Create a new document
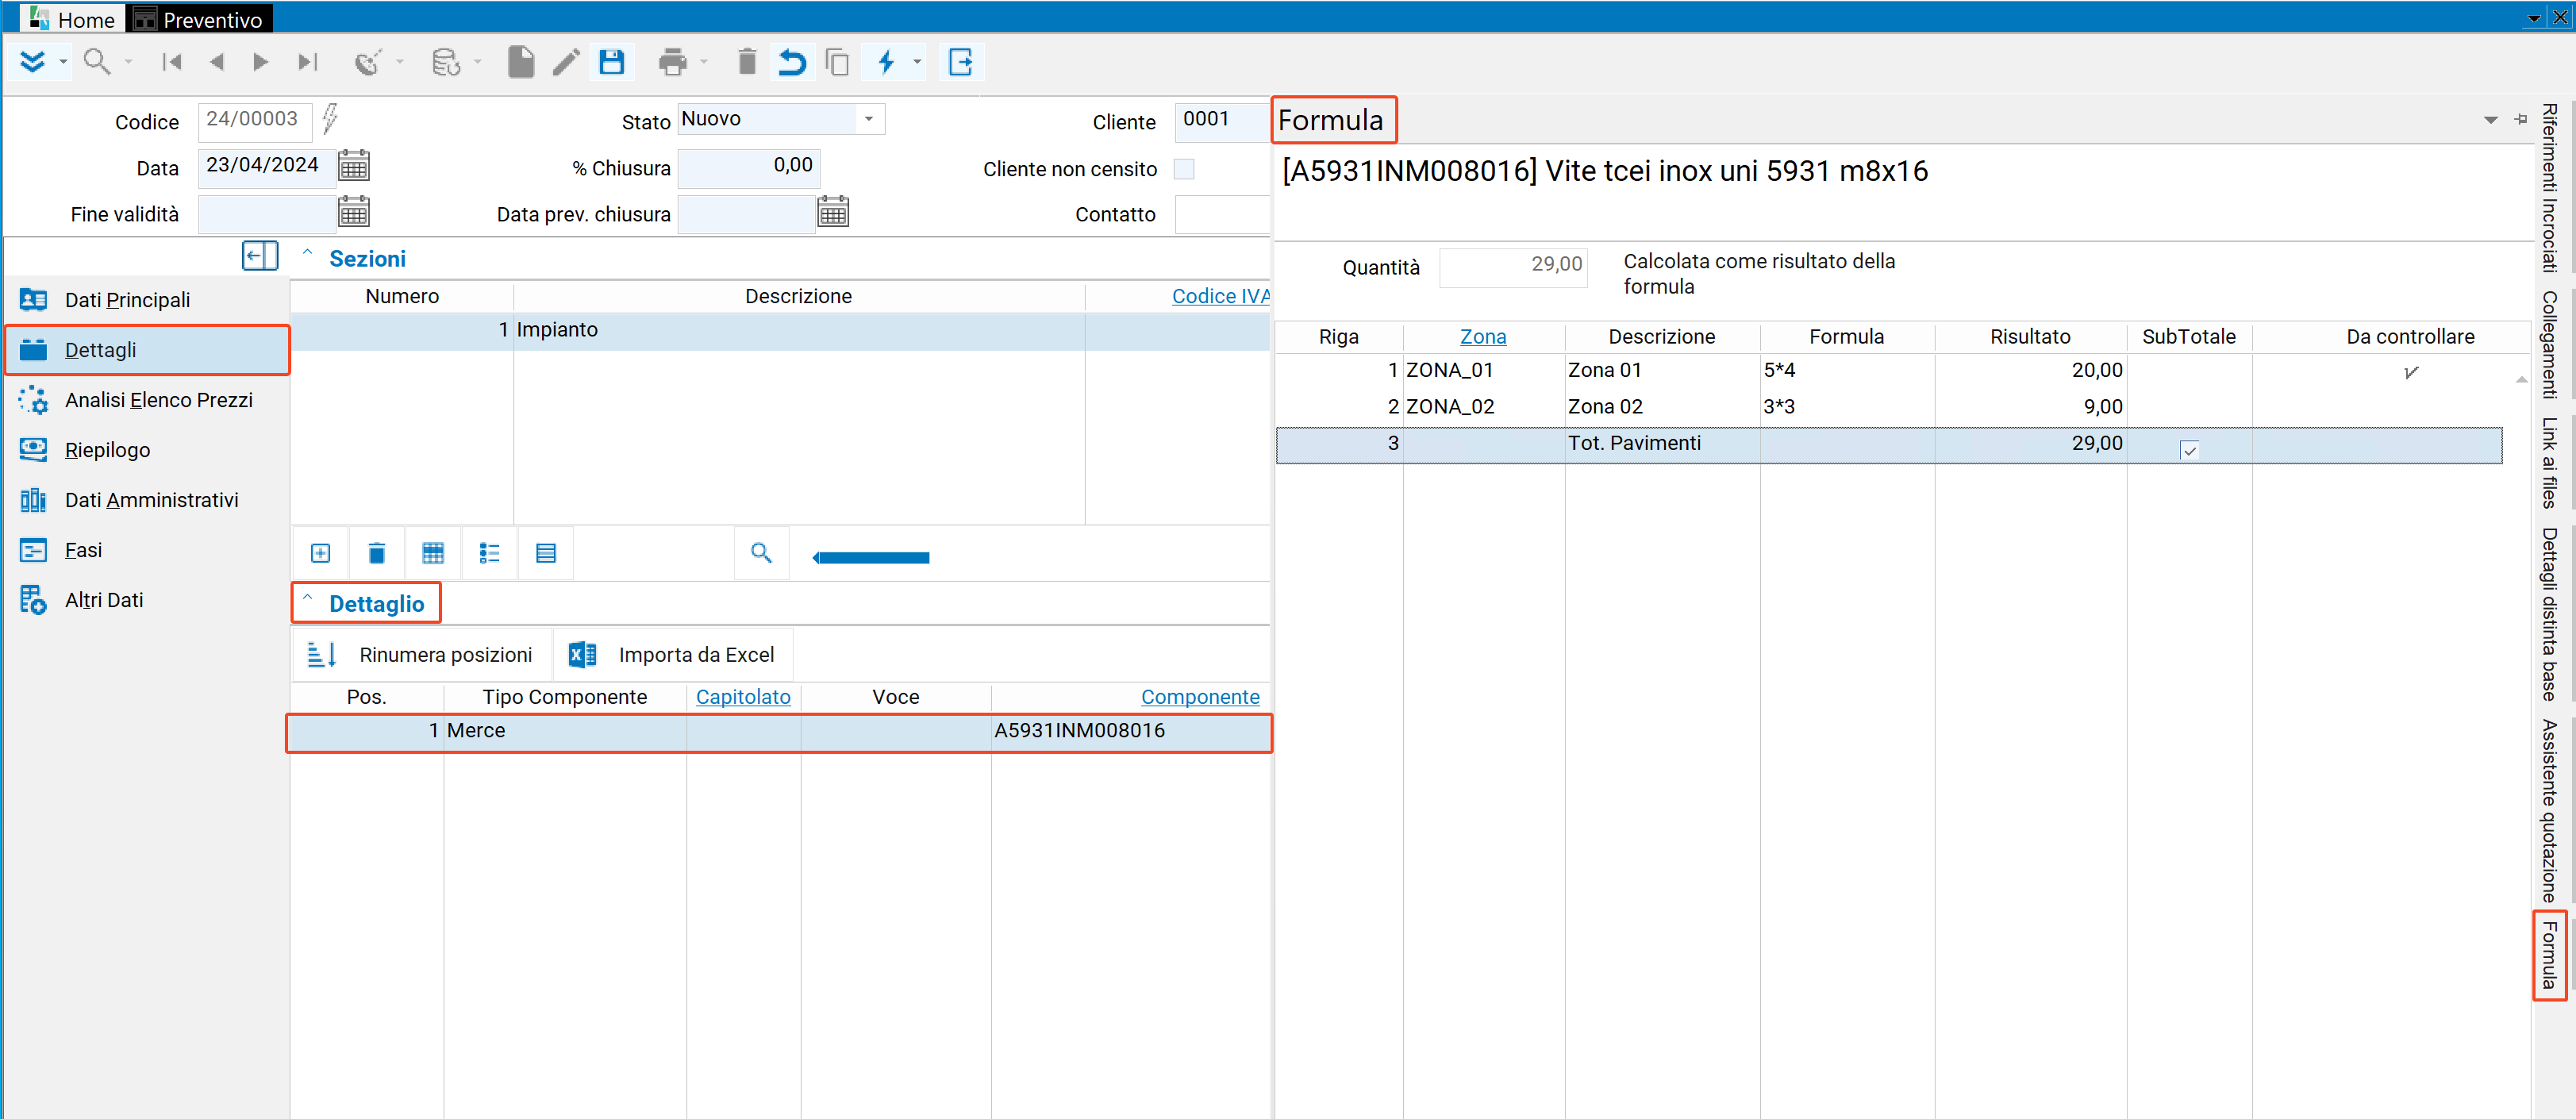The height and width of the screenshot is (1119, 2576). click(x=520, y=62)
